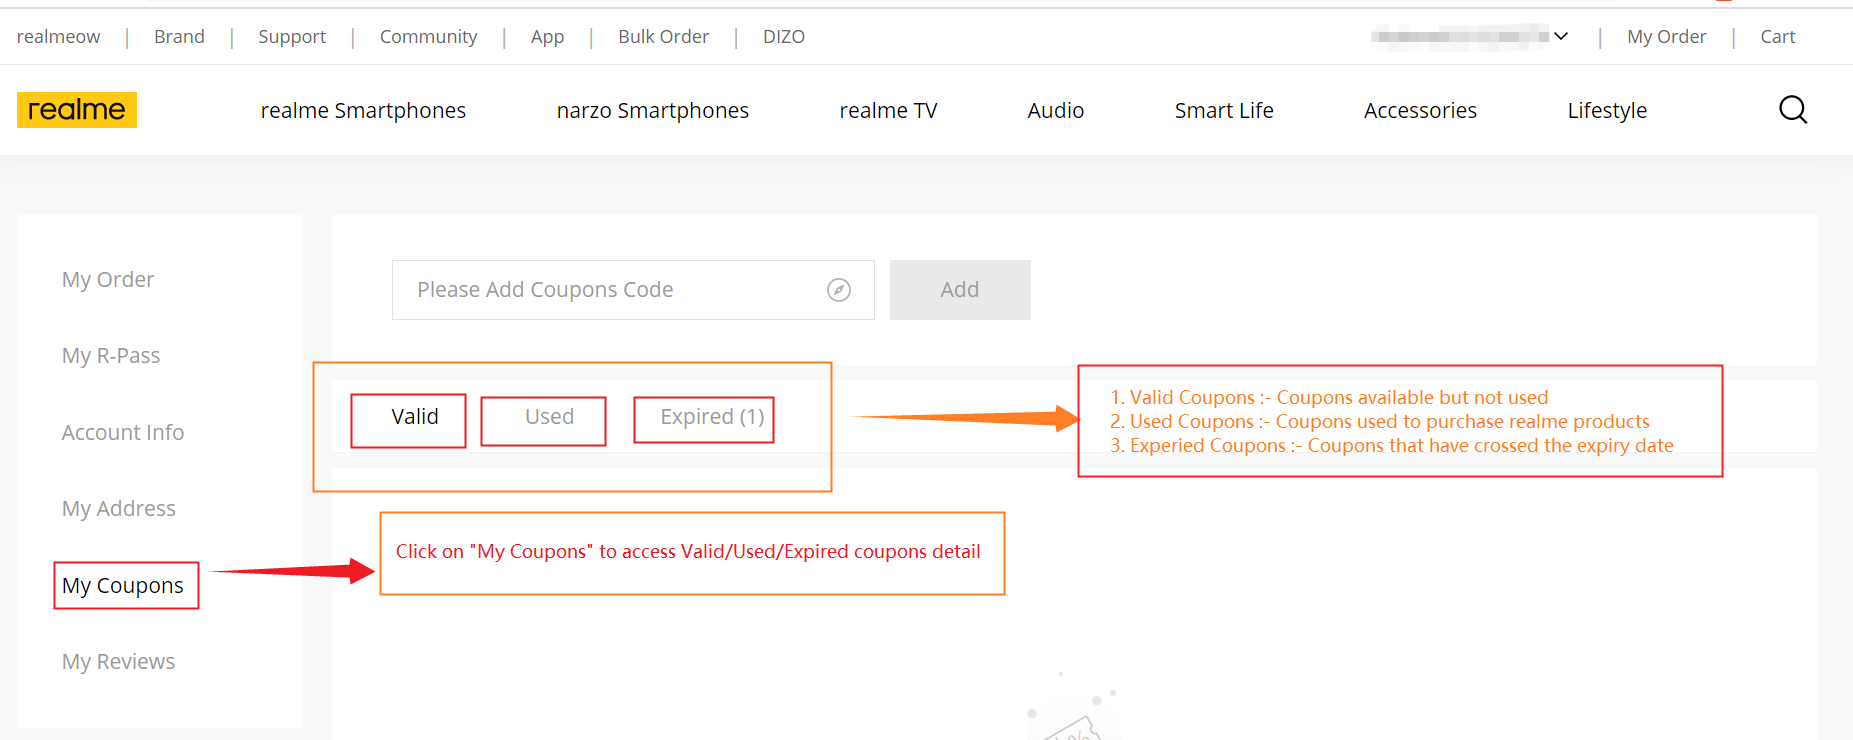The height and width of the screenshot is (740, 1853).
Task: Open narzo Smartphones menu
Action: [652, 111]
